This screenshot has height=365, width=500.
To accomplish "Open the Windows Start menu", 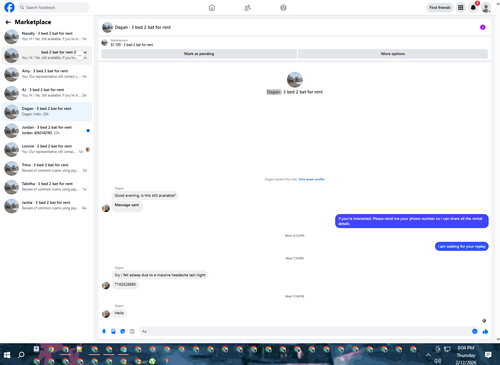I will click(x=7, y=355).
